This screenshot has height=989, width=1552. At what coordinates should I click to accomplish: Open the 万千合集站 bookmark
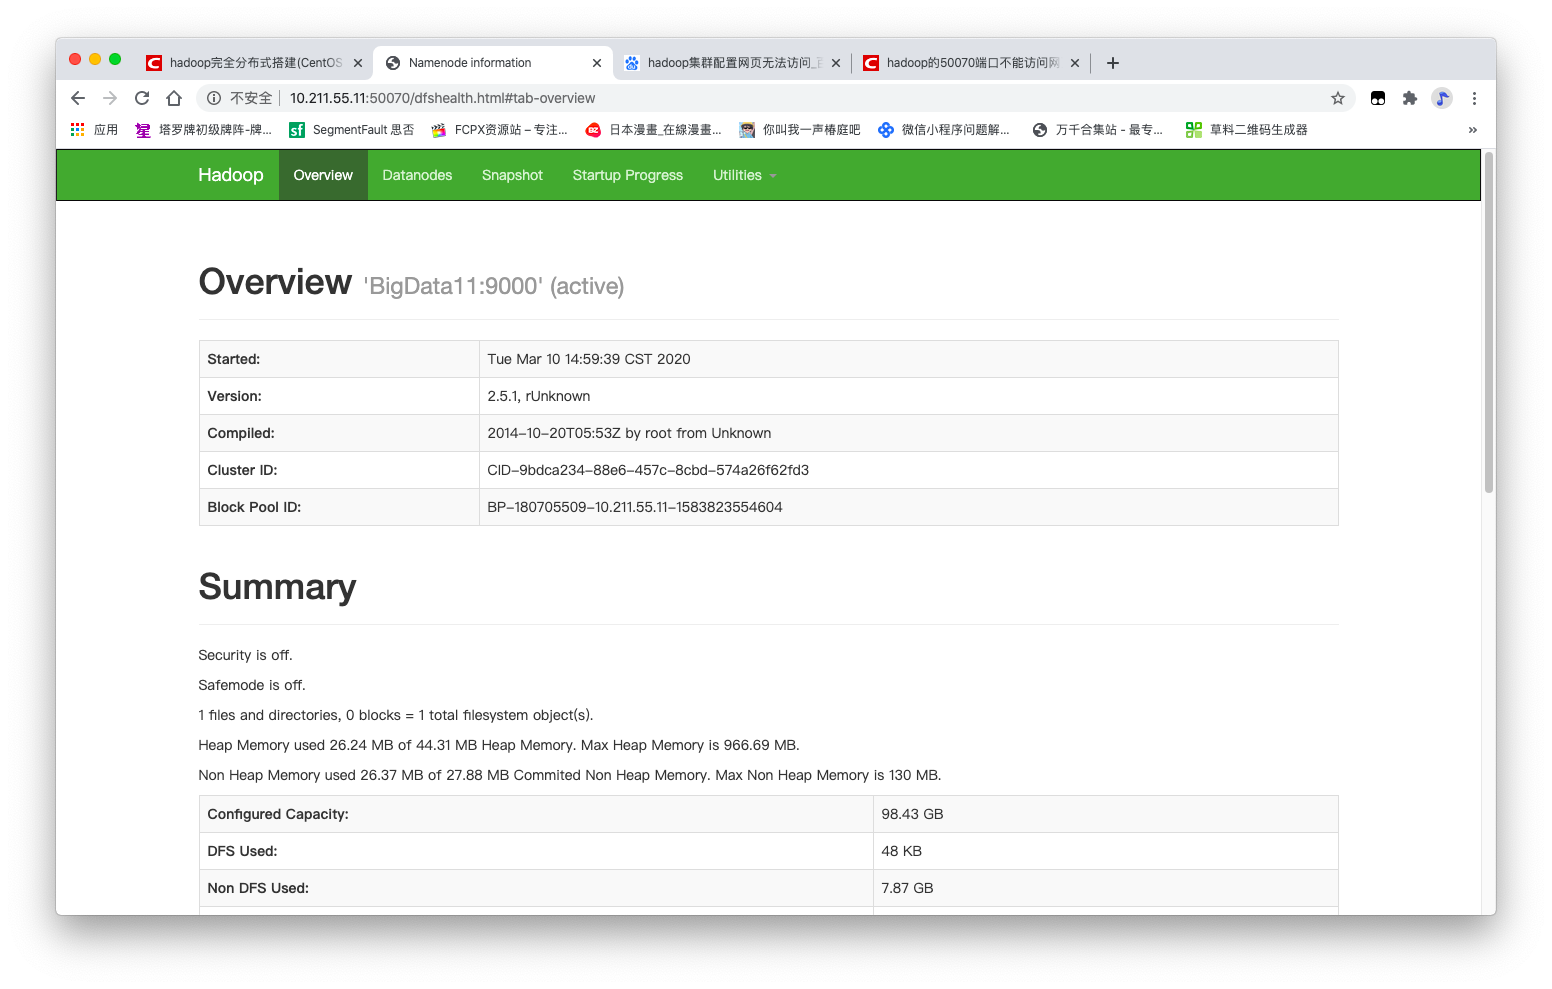[1098, 130]
